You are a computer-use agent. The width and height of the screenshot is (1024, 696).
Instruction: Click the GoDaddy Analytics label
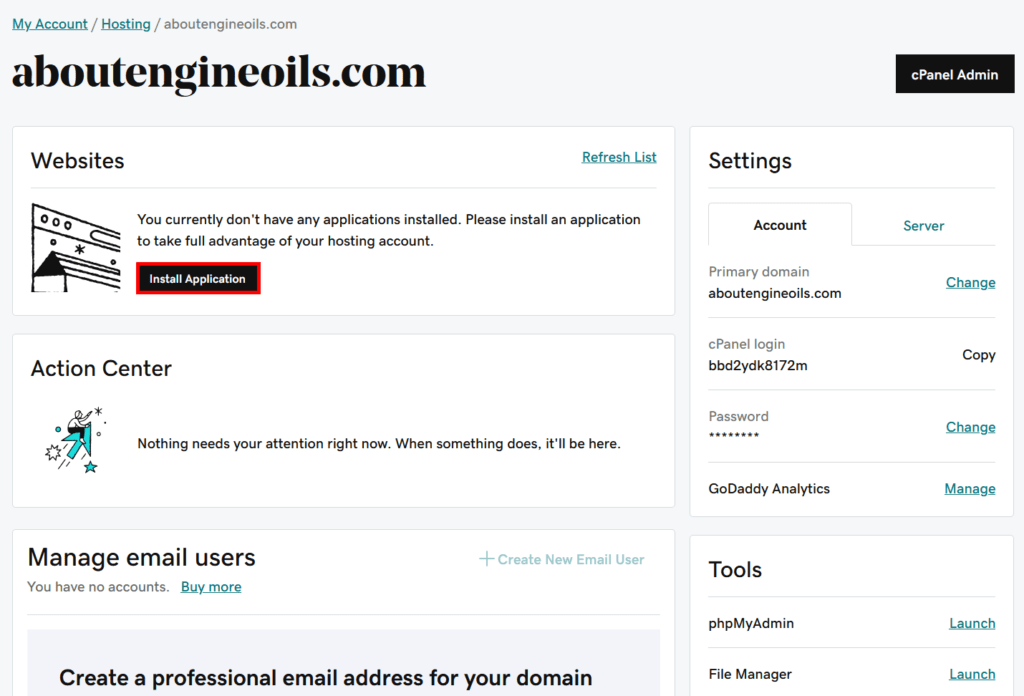pos(769,489)
